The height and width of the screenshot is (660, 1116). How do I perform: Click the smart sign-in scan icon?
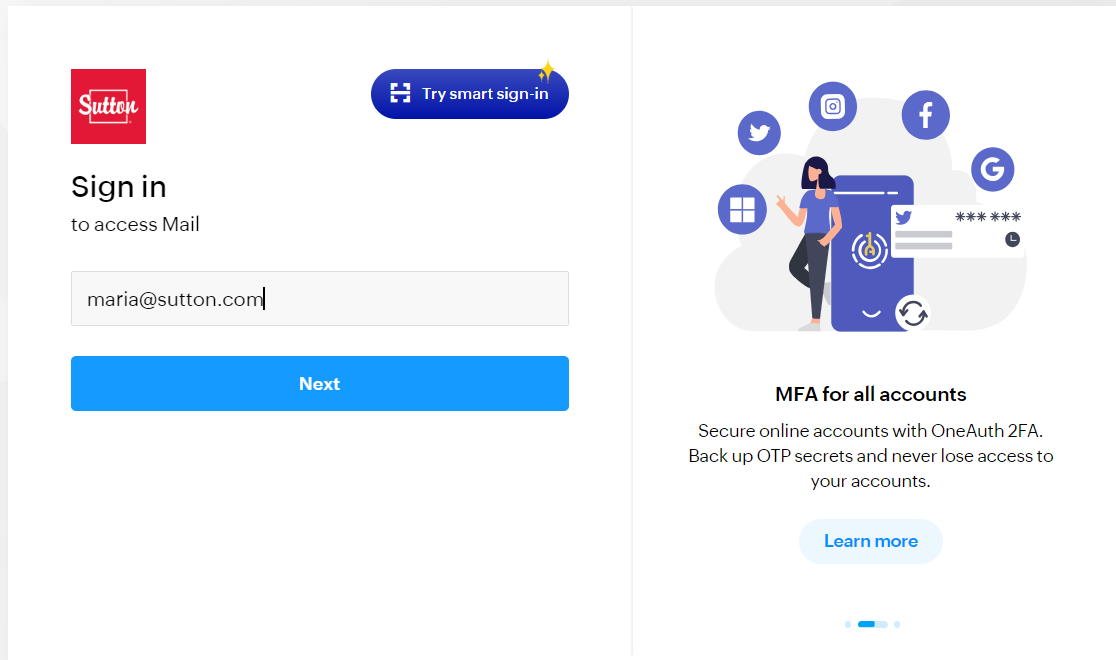(400, 93)
